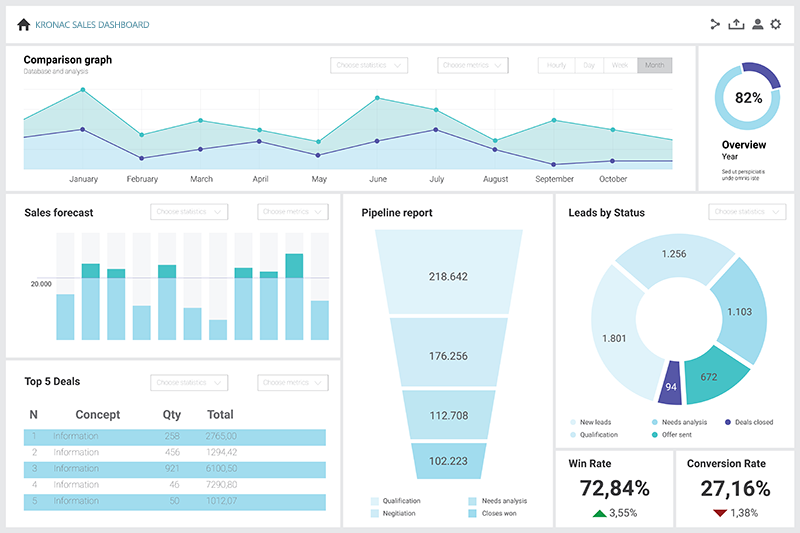This screenshot has width=800, height=533.
Task: Select the Week time range tab
Action: pos(620,66)
